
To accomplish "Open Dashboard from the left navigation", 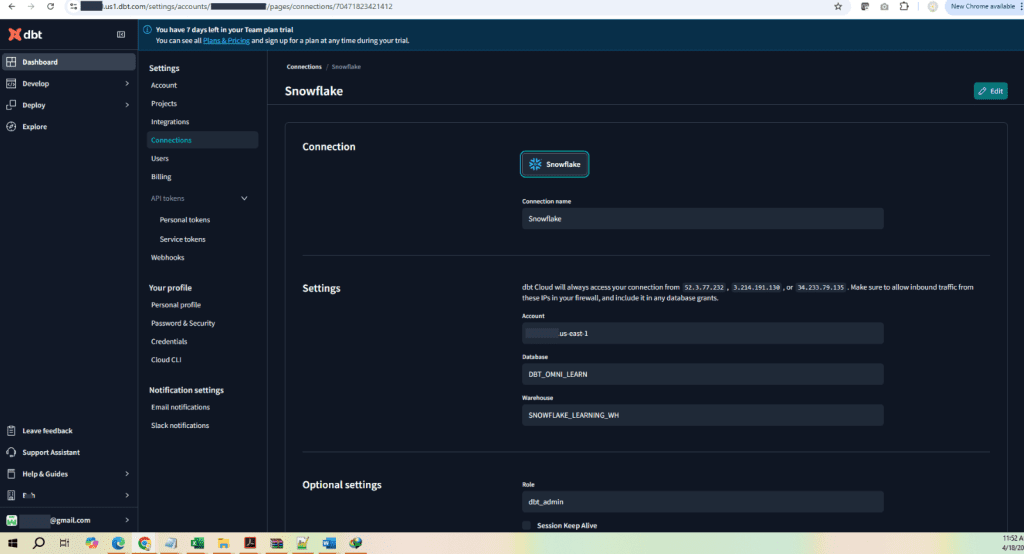I will pos(68,62).
